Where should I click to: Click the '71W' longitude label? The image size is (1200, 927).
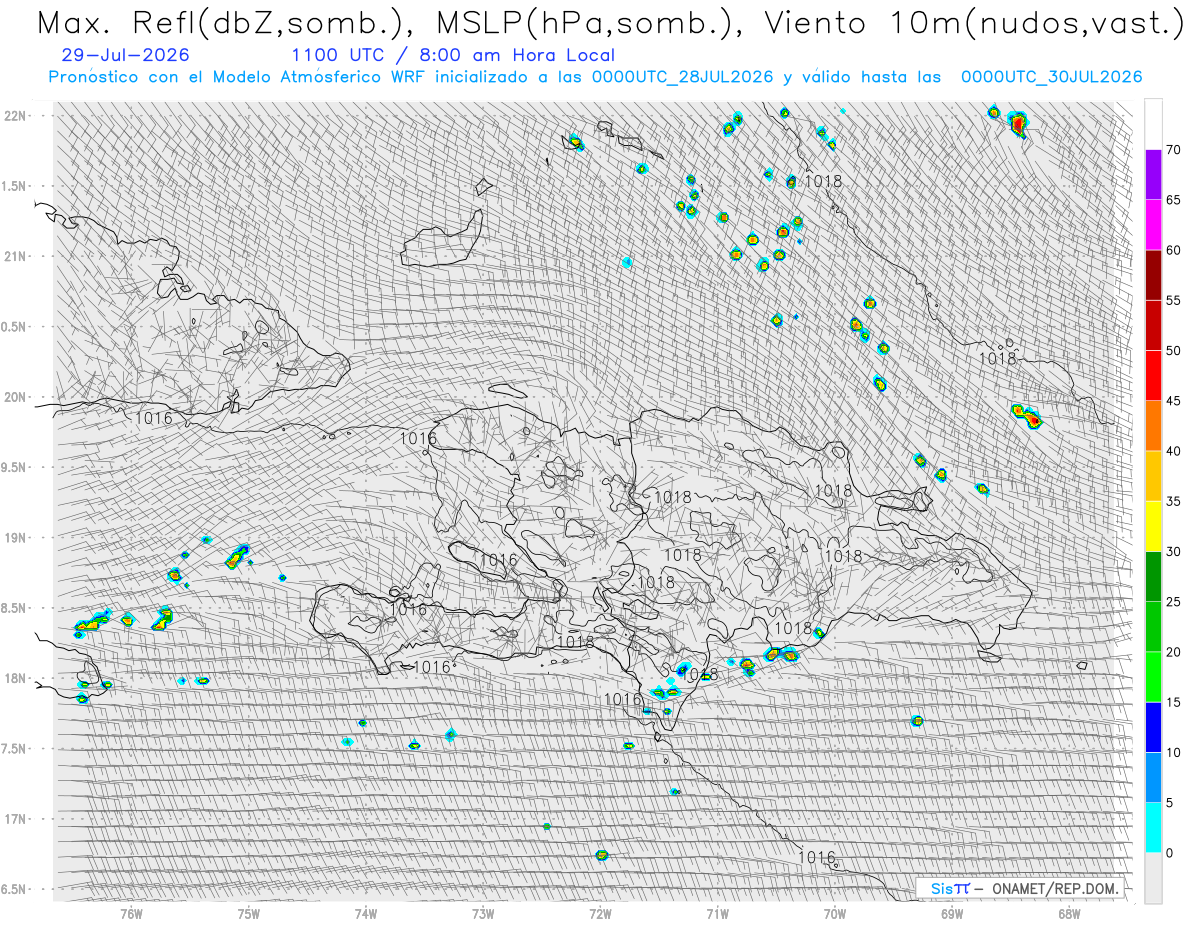click(x=717, y=913)
